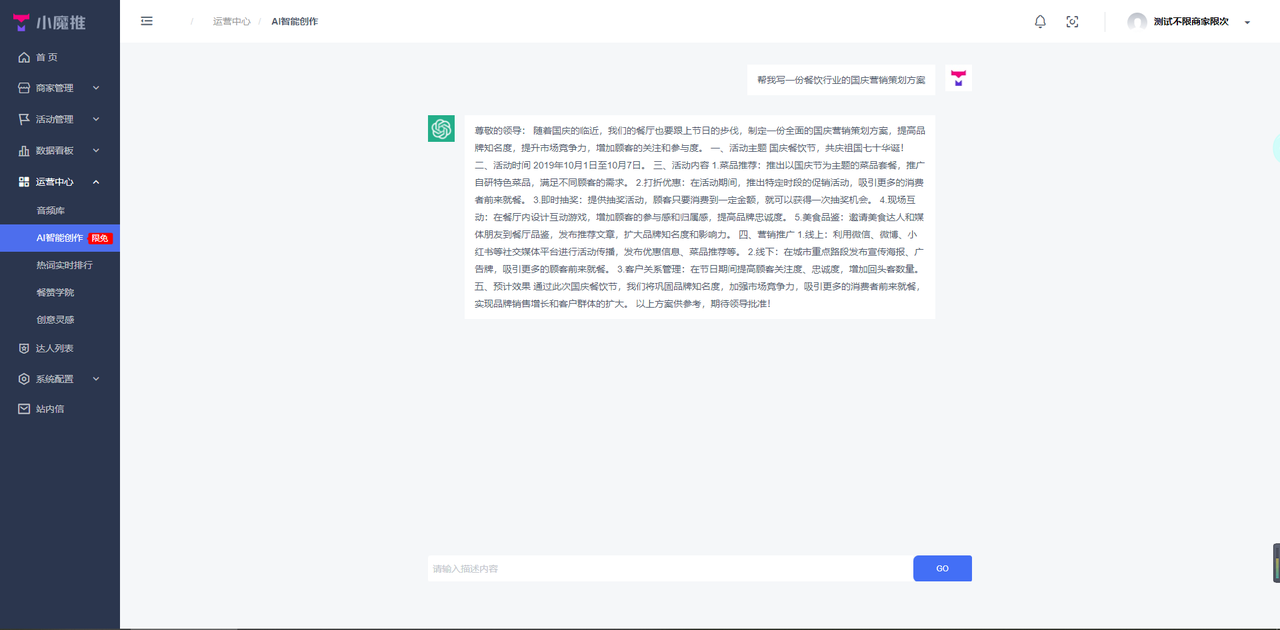Click the 小魔推 logo icon

click(x=21, y=21)
